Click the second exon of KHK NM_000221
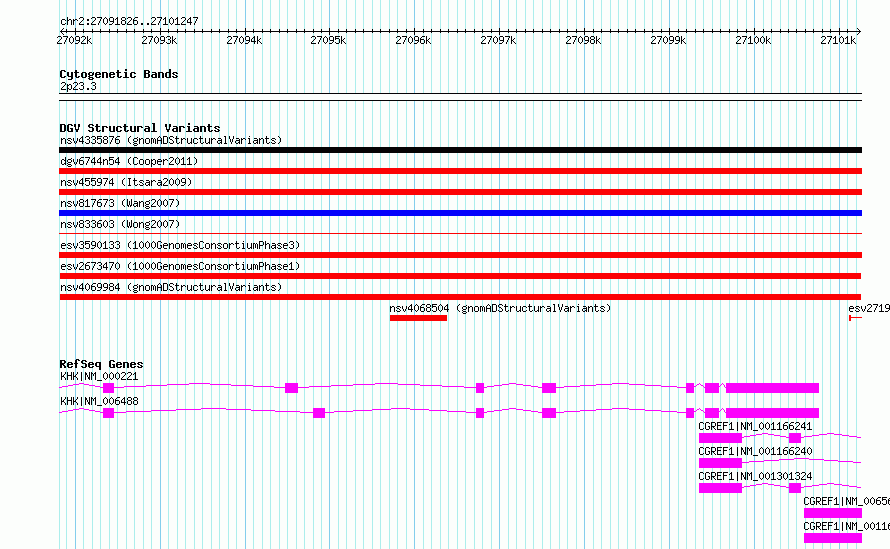 click(x=291, y=388)
